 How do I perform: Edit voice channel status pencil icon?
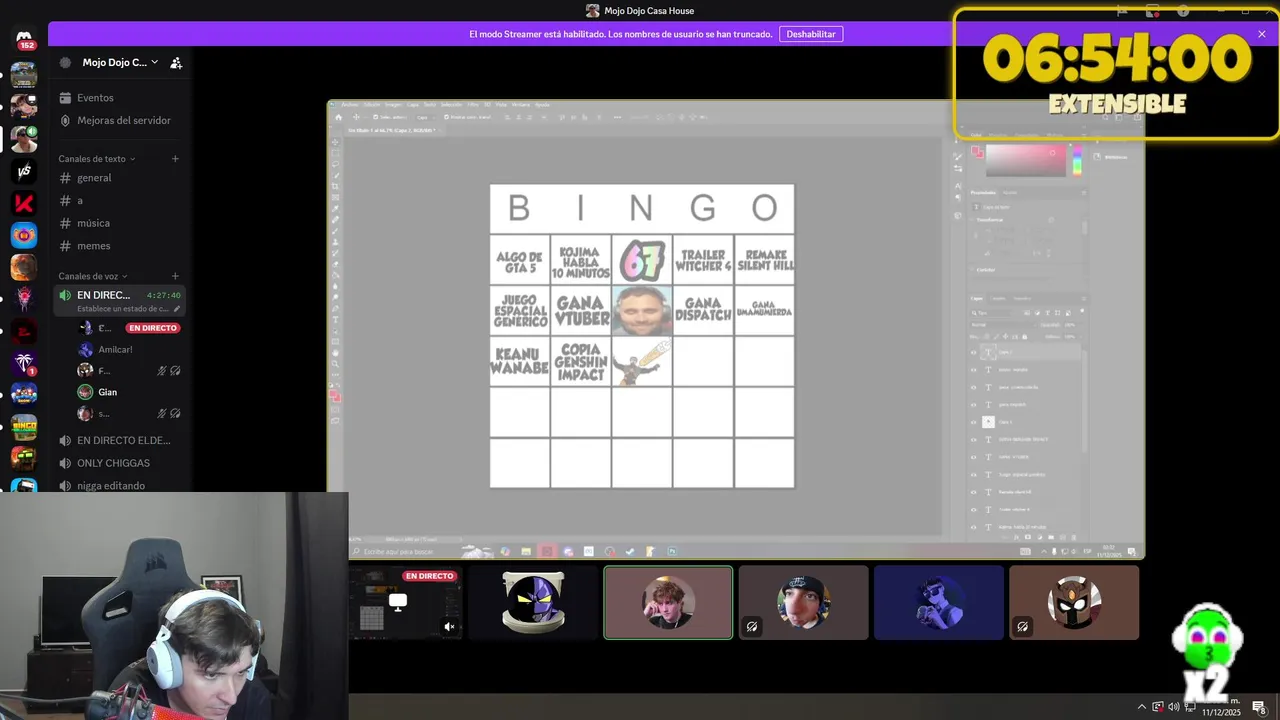[177, 309]
